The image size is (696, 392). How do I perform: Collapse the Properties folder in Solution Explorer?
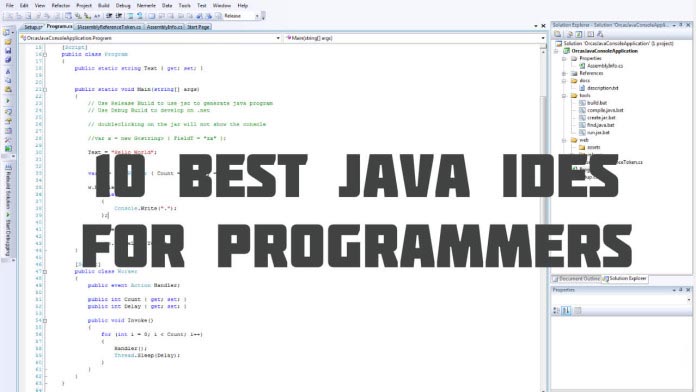pos(564,59)
